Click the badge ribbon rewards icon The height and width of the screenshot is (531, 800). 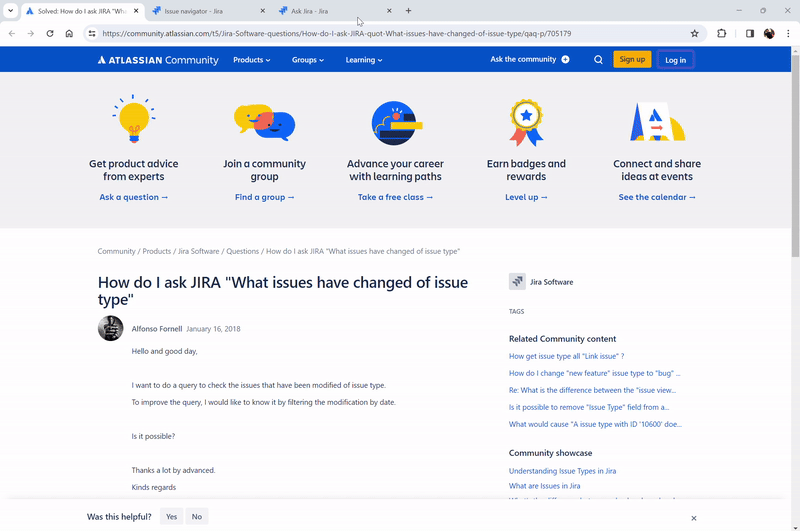[526, 122]
